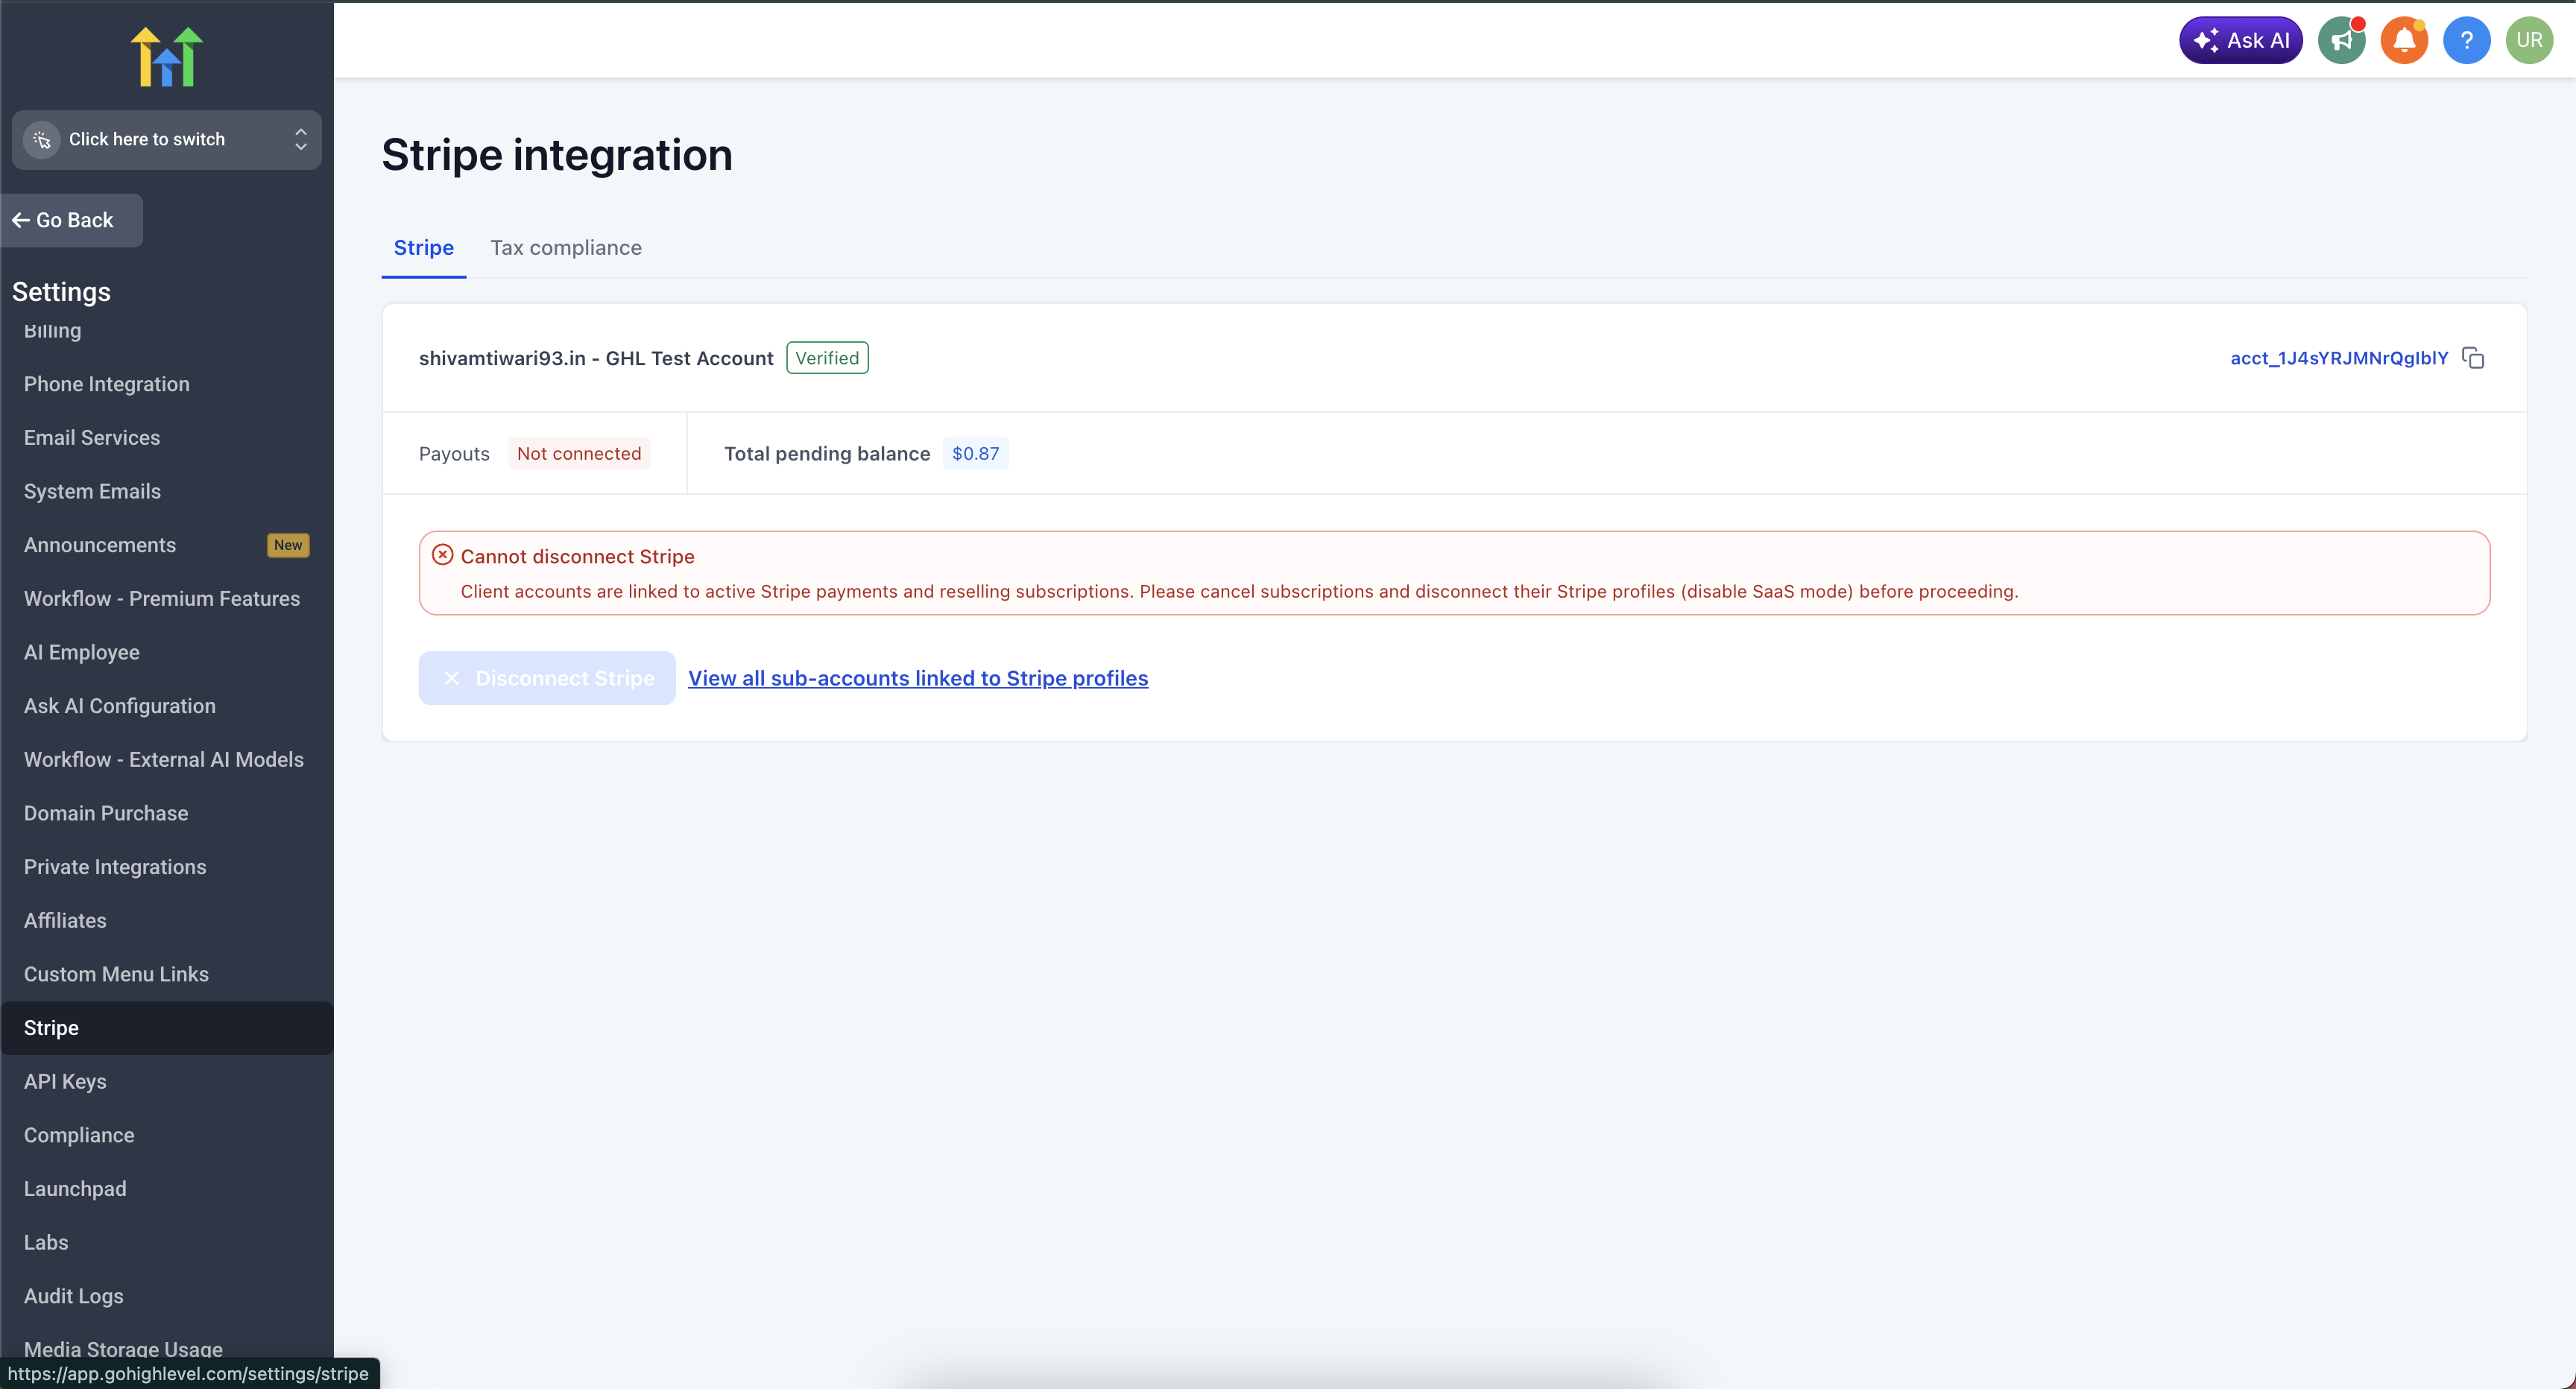Navigate to Private Integrations settings
The height and width of the screenshot is (1389, 2576).
pyautogui.click(x=115, y=867)
